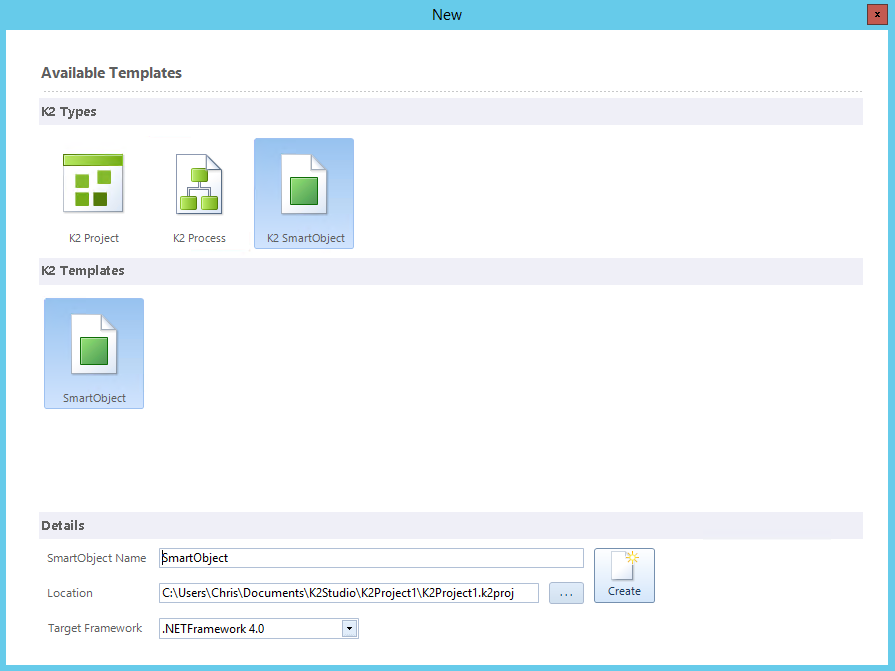This screenshot has width=895, height=671.
Task: Click the Create button
Action: [x=624, y=575]
